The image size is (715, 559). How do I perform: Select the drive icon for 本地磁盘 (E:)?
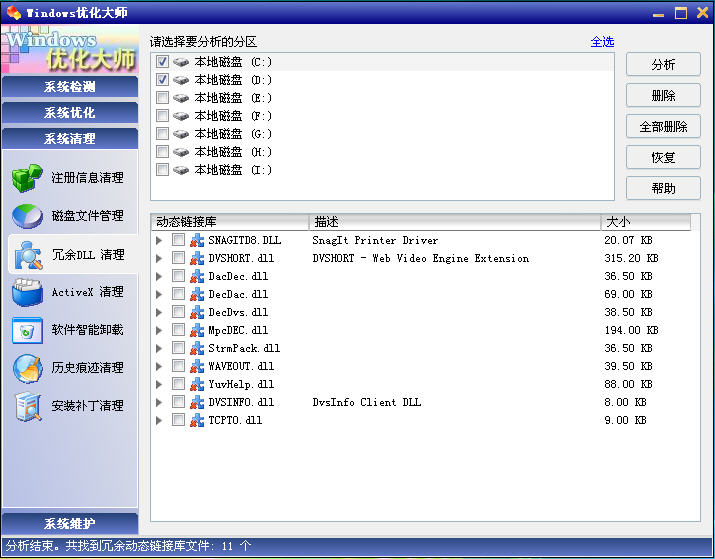181,98
